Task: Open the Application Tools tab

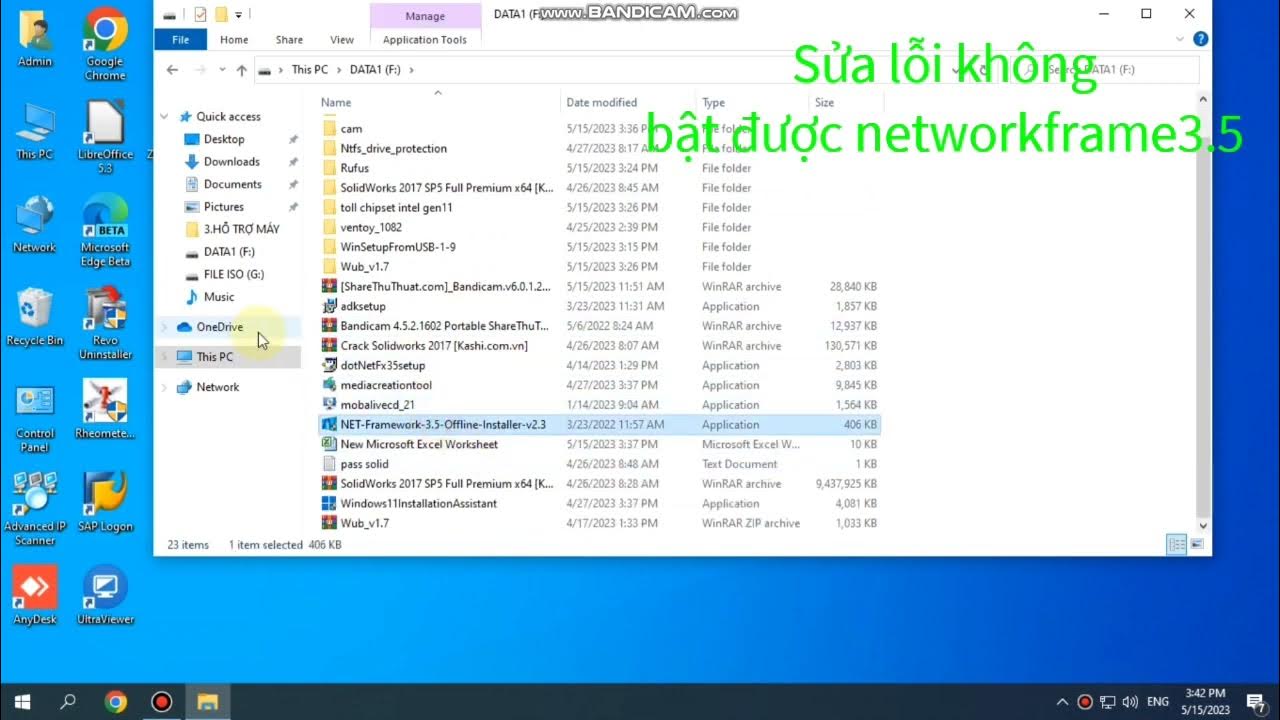Action: tap(425, 40)
